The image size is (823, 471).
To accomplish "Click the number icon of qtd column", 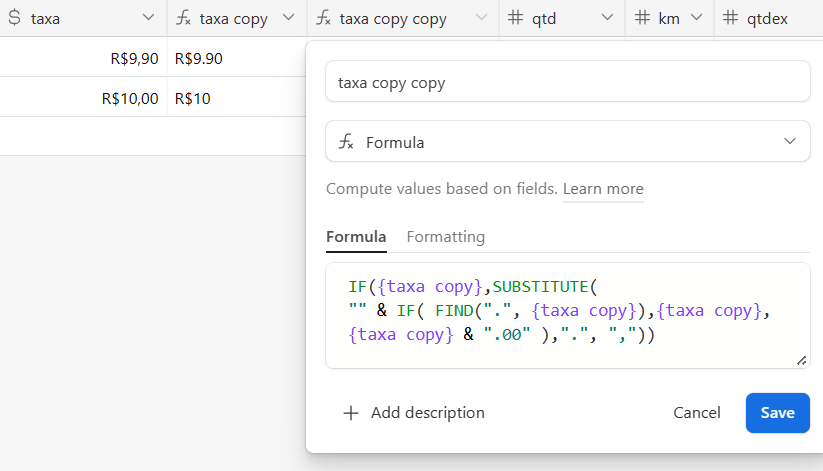I will [x=515, y=18].
